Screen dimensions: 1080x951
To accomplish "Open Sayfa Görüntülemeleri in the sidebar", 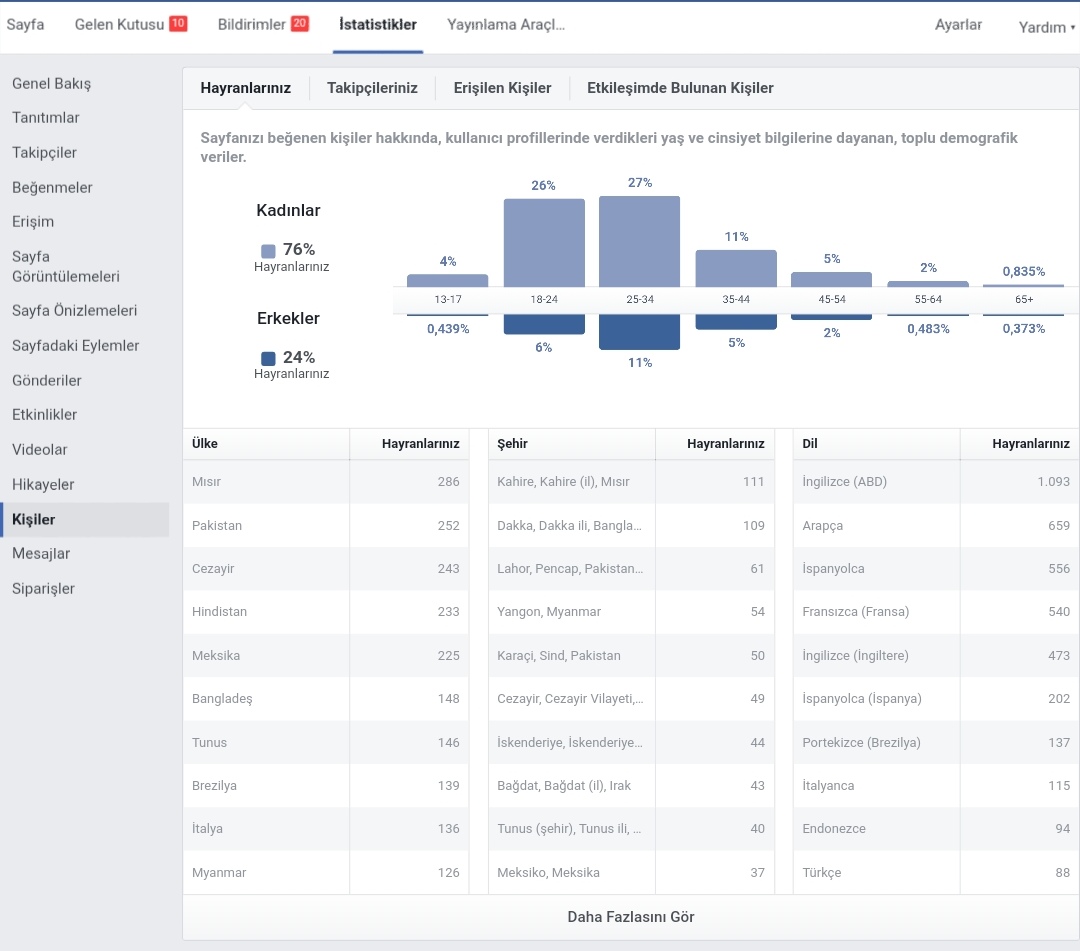I will (66, 267).
